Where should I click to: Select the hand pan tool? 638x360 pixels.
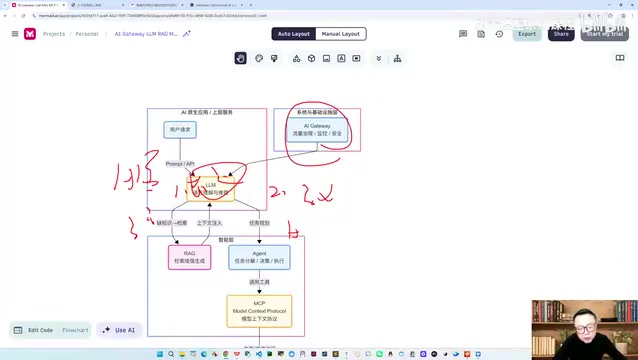[x=240, y=58]
